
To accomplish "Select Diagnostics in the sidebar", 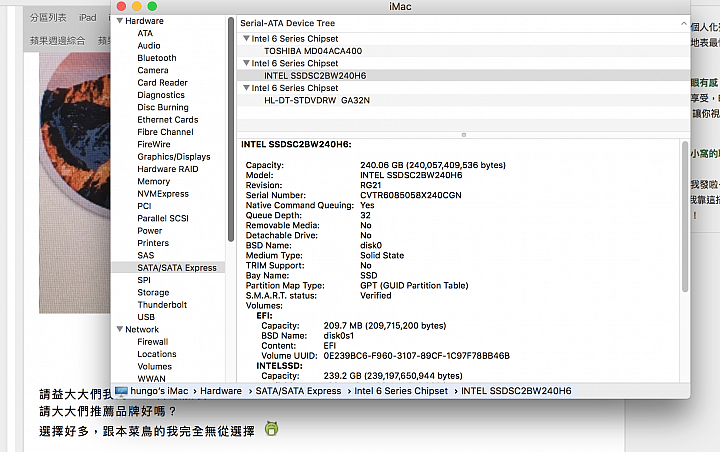I will tap(161, 95).
